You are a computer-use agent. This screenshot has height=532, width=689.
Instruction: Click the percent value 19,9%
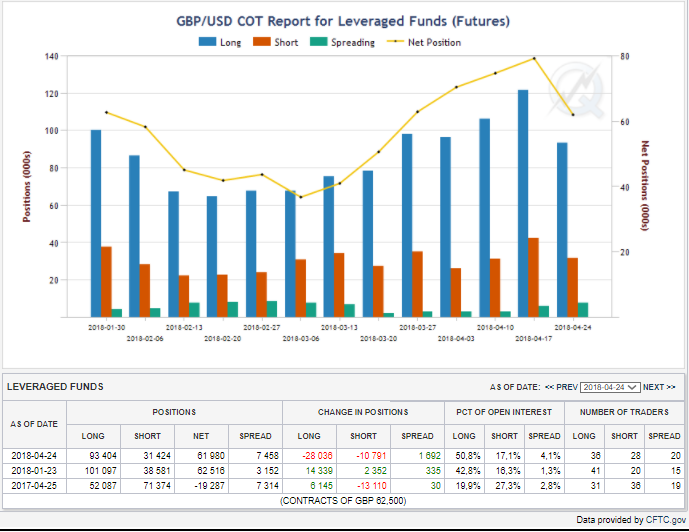(468, 485)
